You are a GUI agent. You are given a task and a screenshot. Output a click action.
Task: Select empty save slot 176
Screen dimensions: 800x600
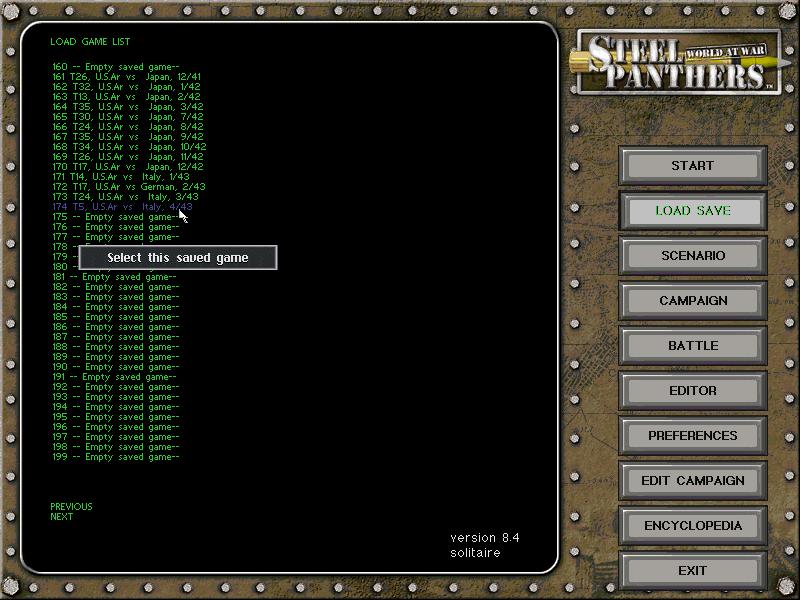pos(116,227)
